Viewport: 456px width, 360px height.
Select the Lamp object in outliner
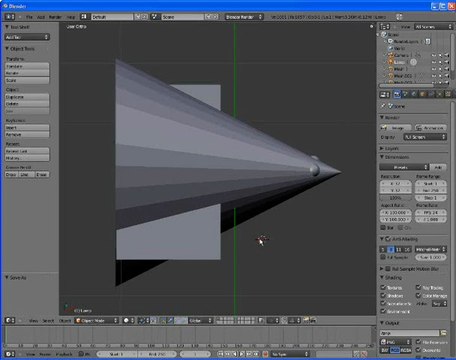click(399, 62)
